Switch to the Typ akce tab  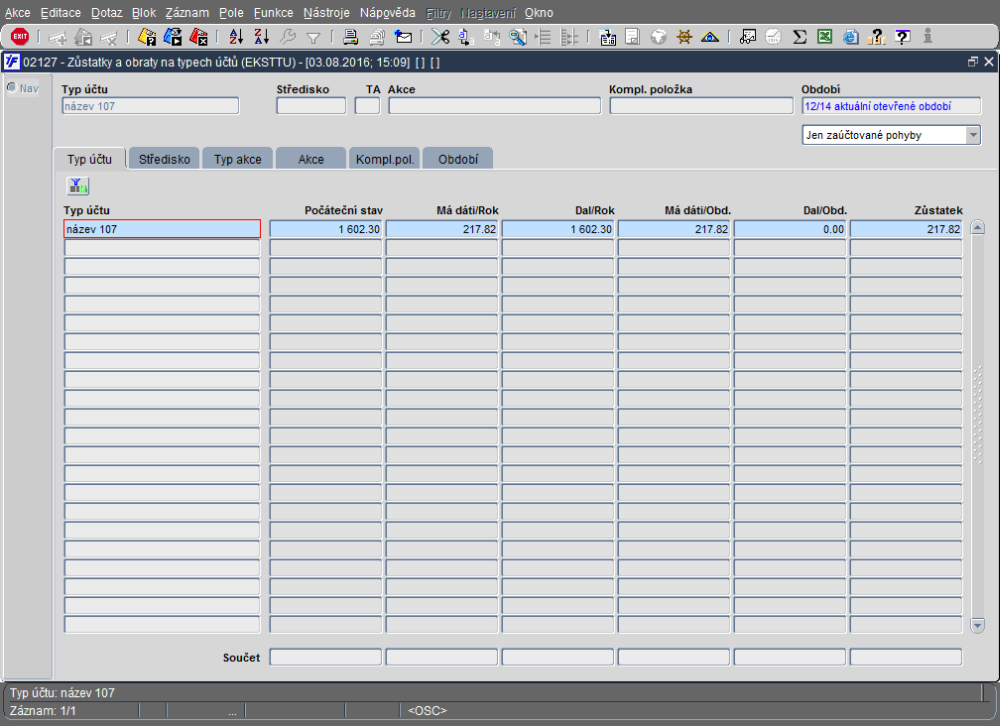click(238, 159)
